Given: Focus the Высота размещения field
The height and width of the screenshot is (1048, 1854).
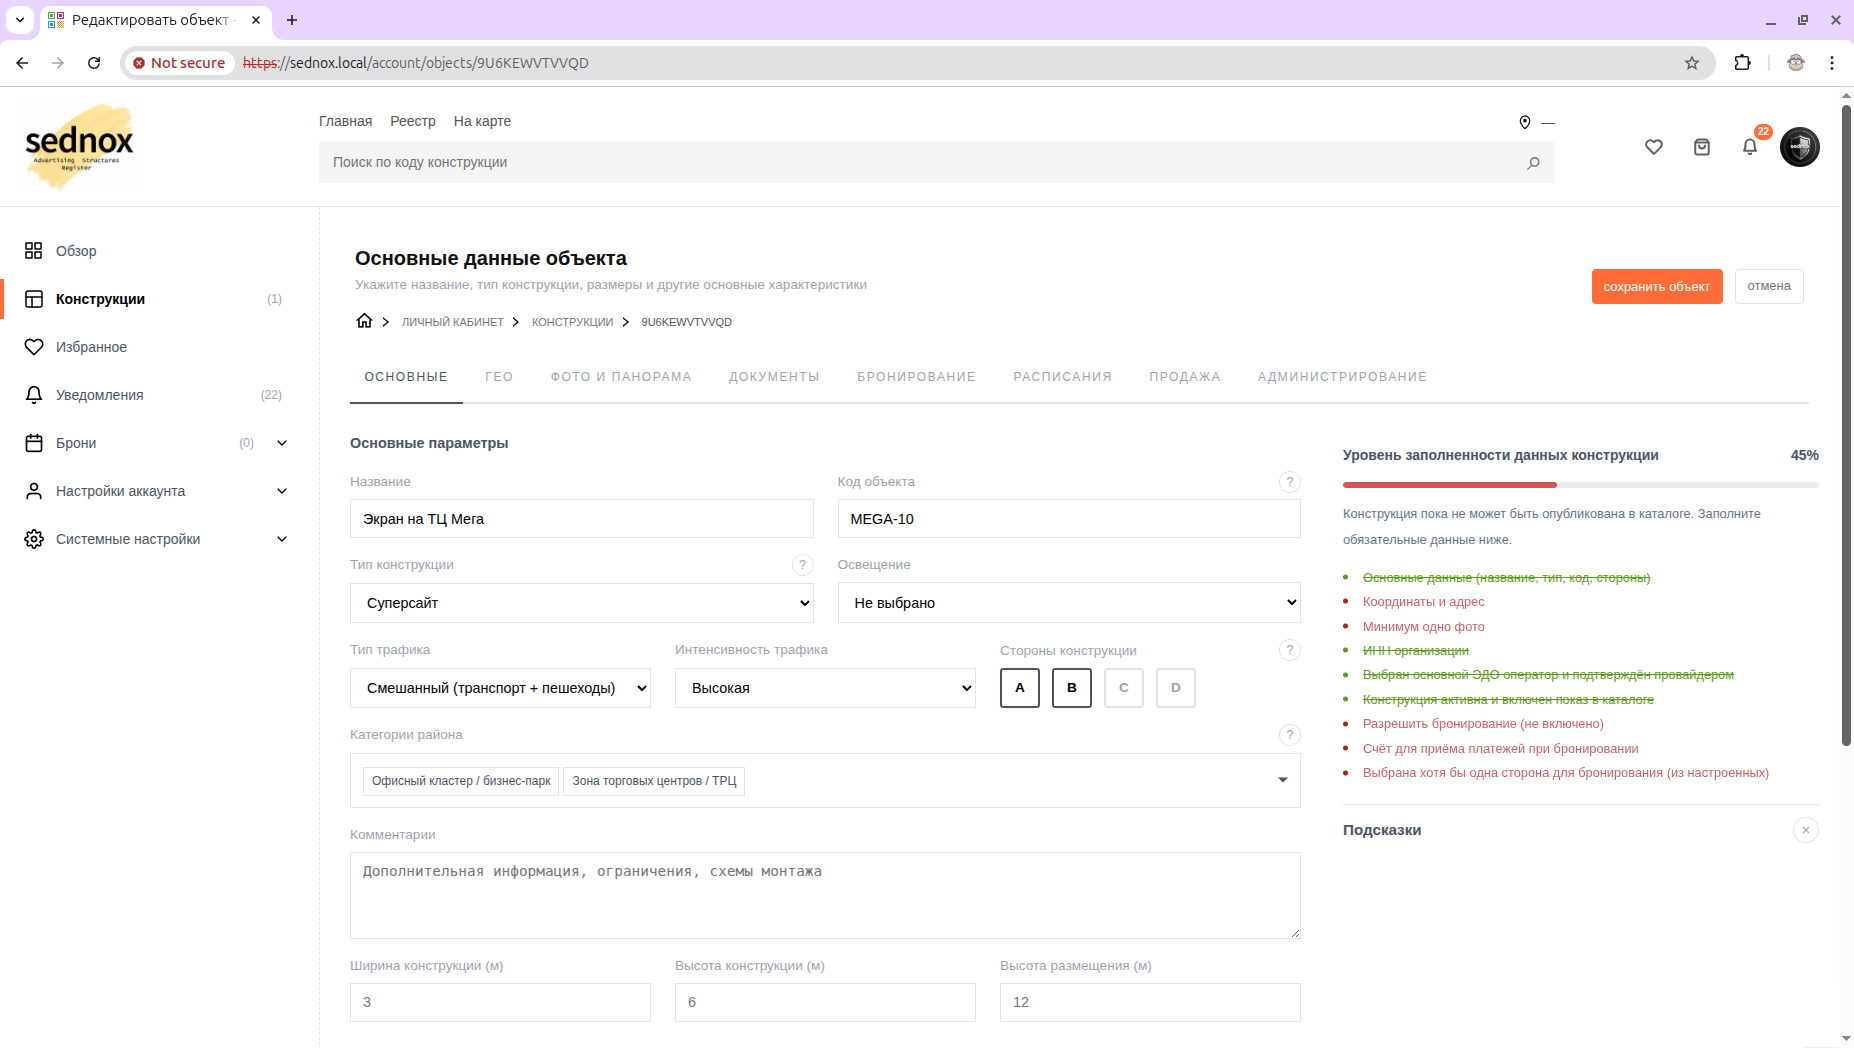Looking at the screenshot, I should click(x=1150, y=1002).
